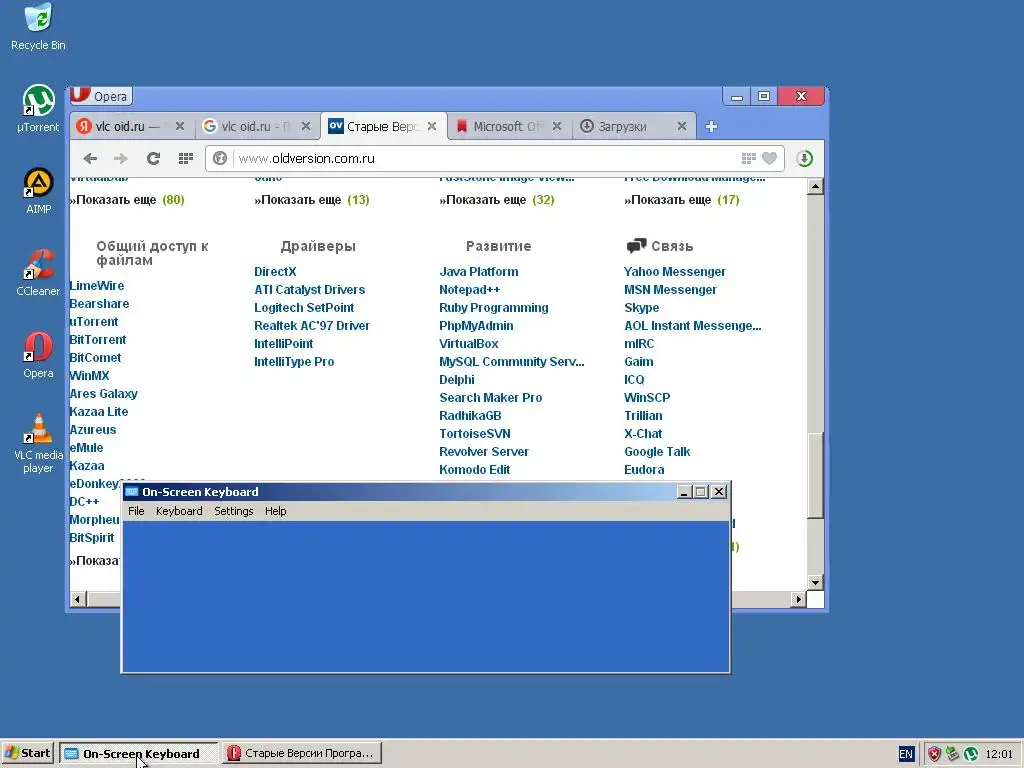Expand 'Показать еще (80)' list
The image size is (1024, 768).
(127, 200)
